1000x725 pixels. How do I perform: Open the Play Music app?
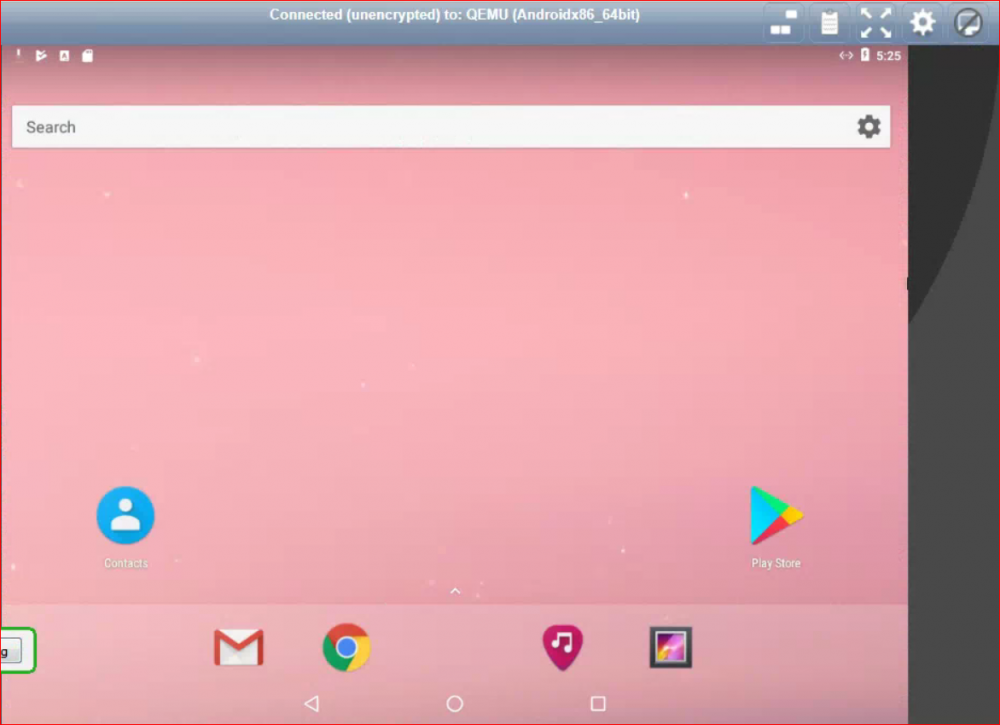(562, 647)
